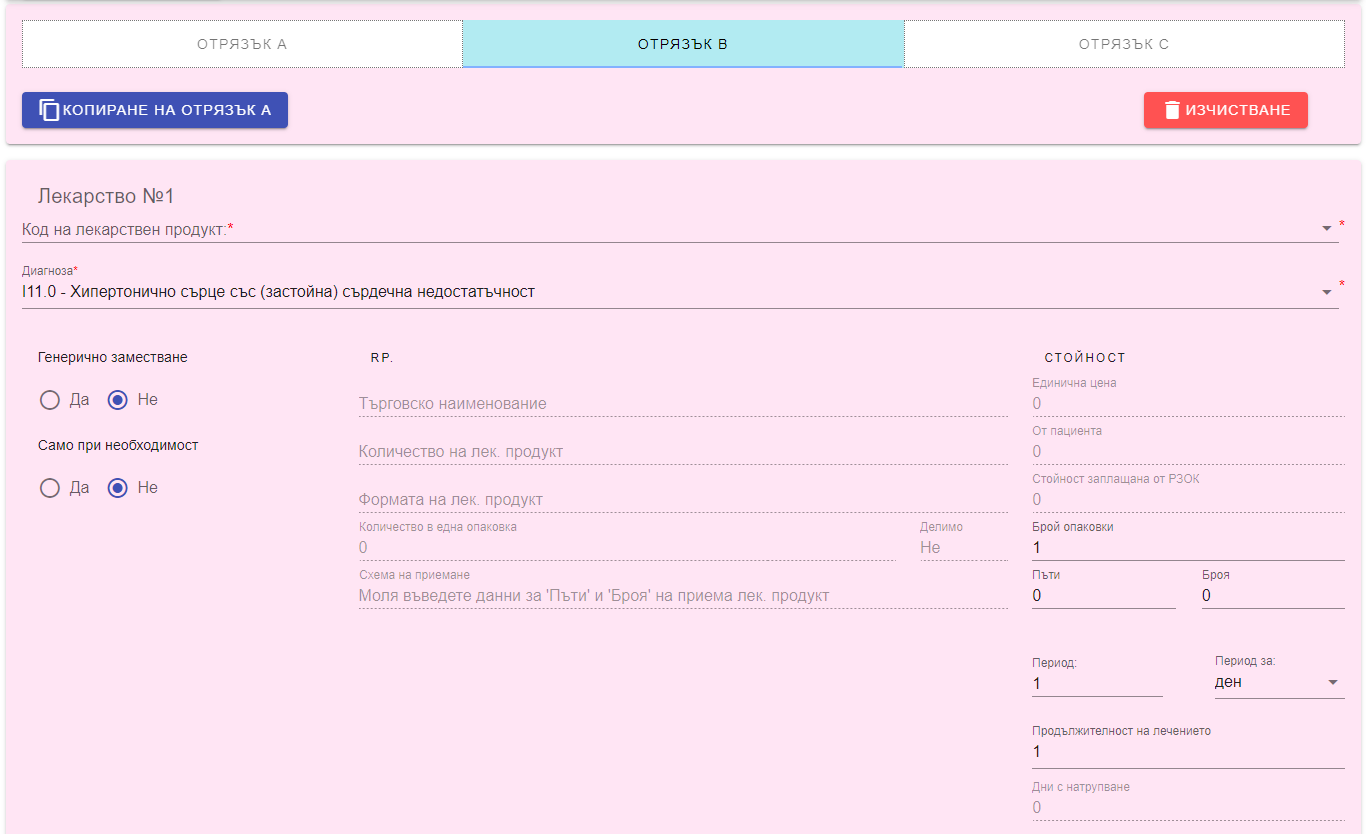Click the trash icon on Изчистване button
Image resolution: width=1366 pixels, height=834 pixels.
tap(1172, 110)
